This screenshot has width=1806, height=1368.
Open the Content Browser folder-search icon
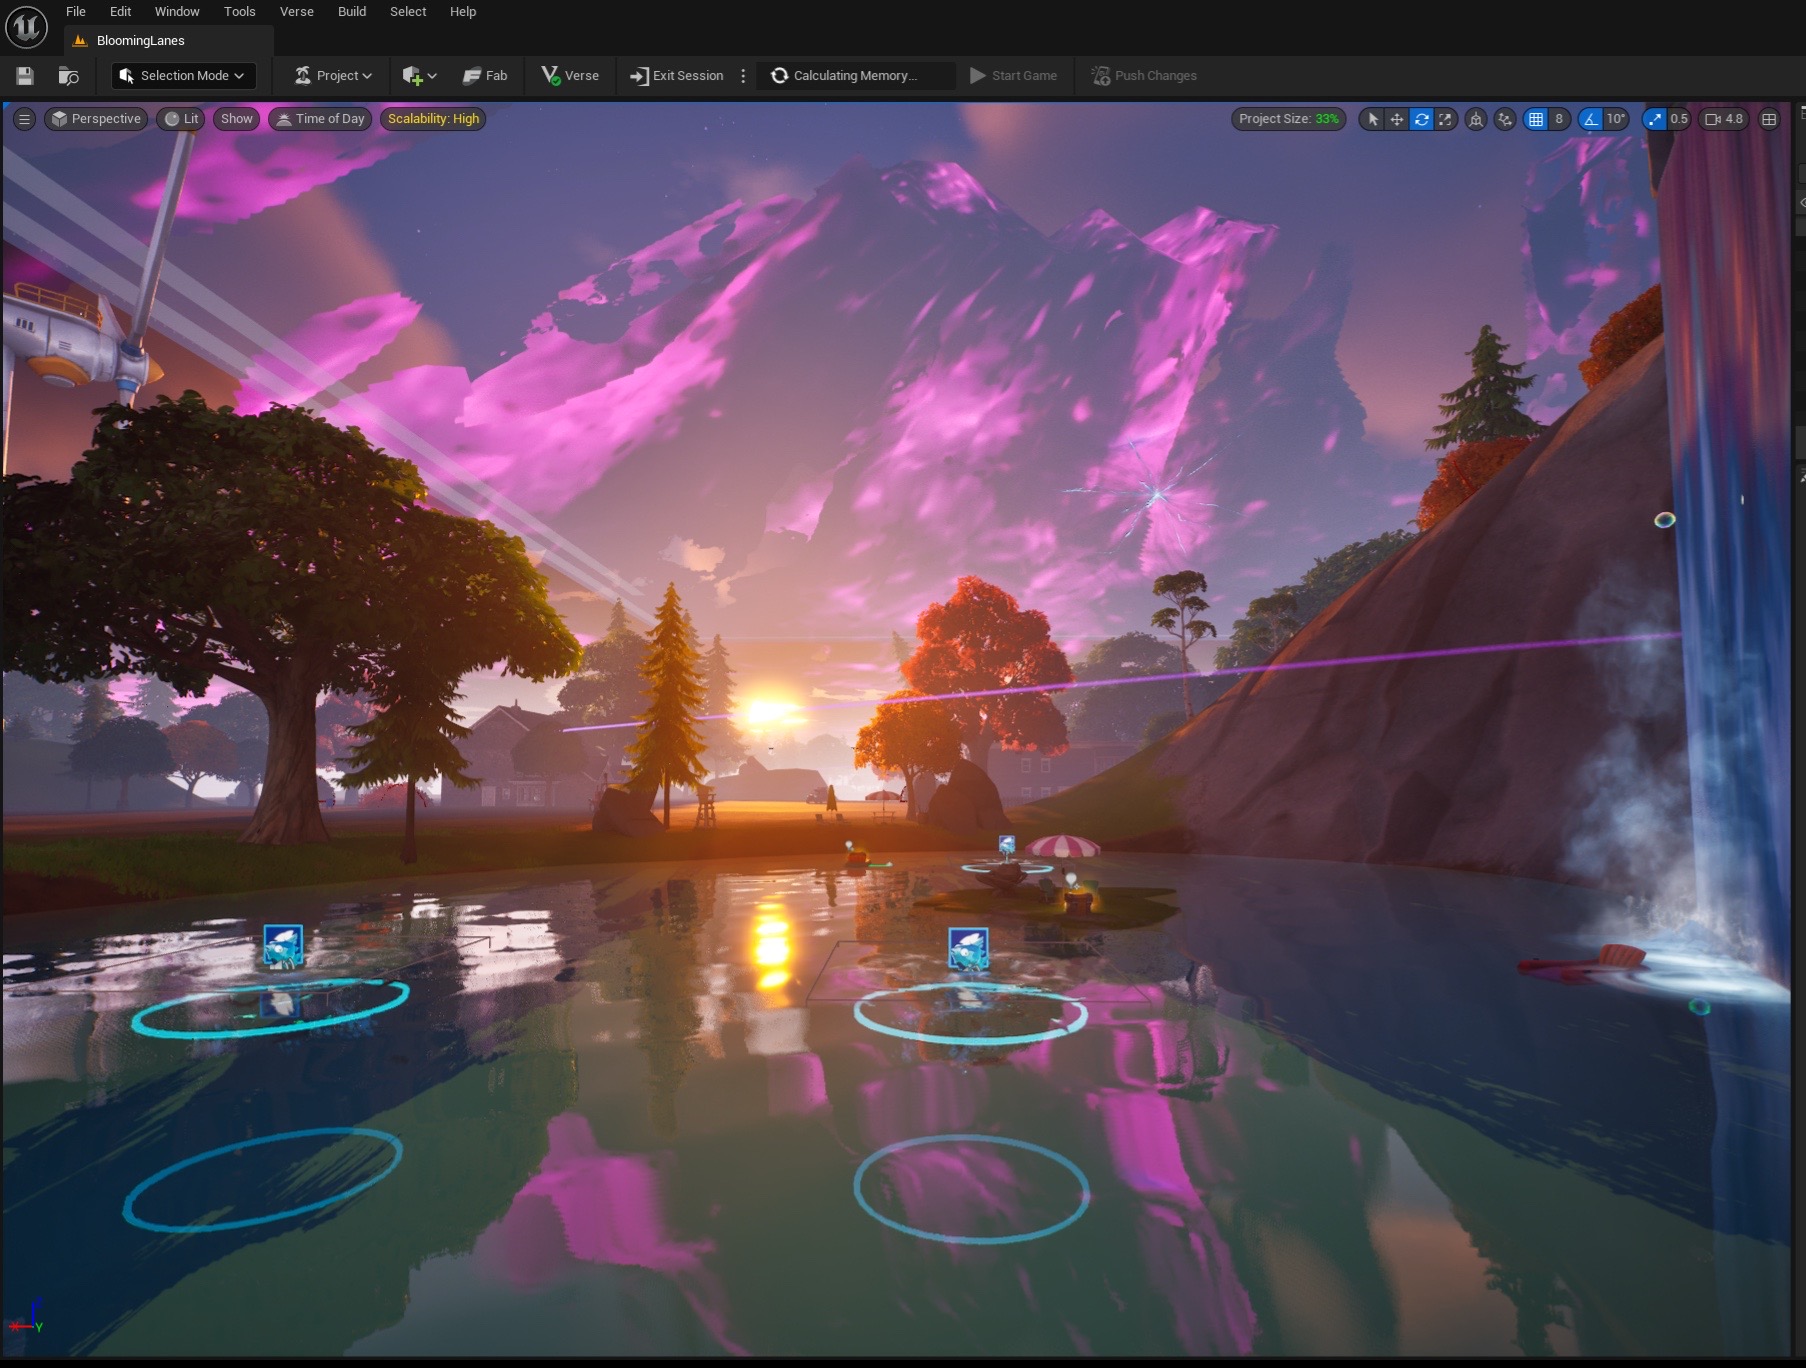pos(69,76)
